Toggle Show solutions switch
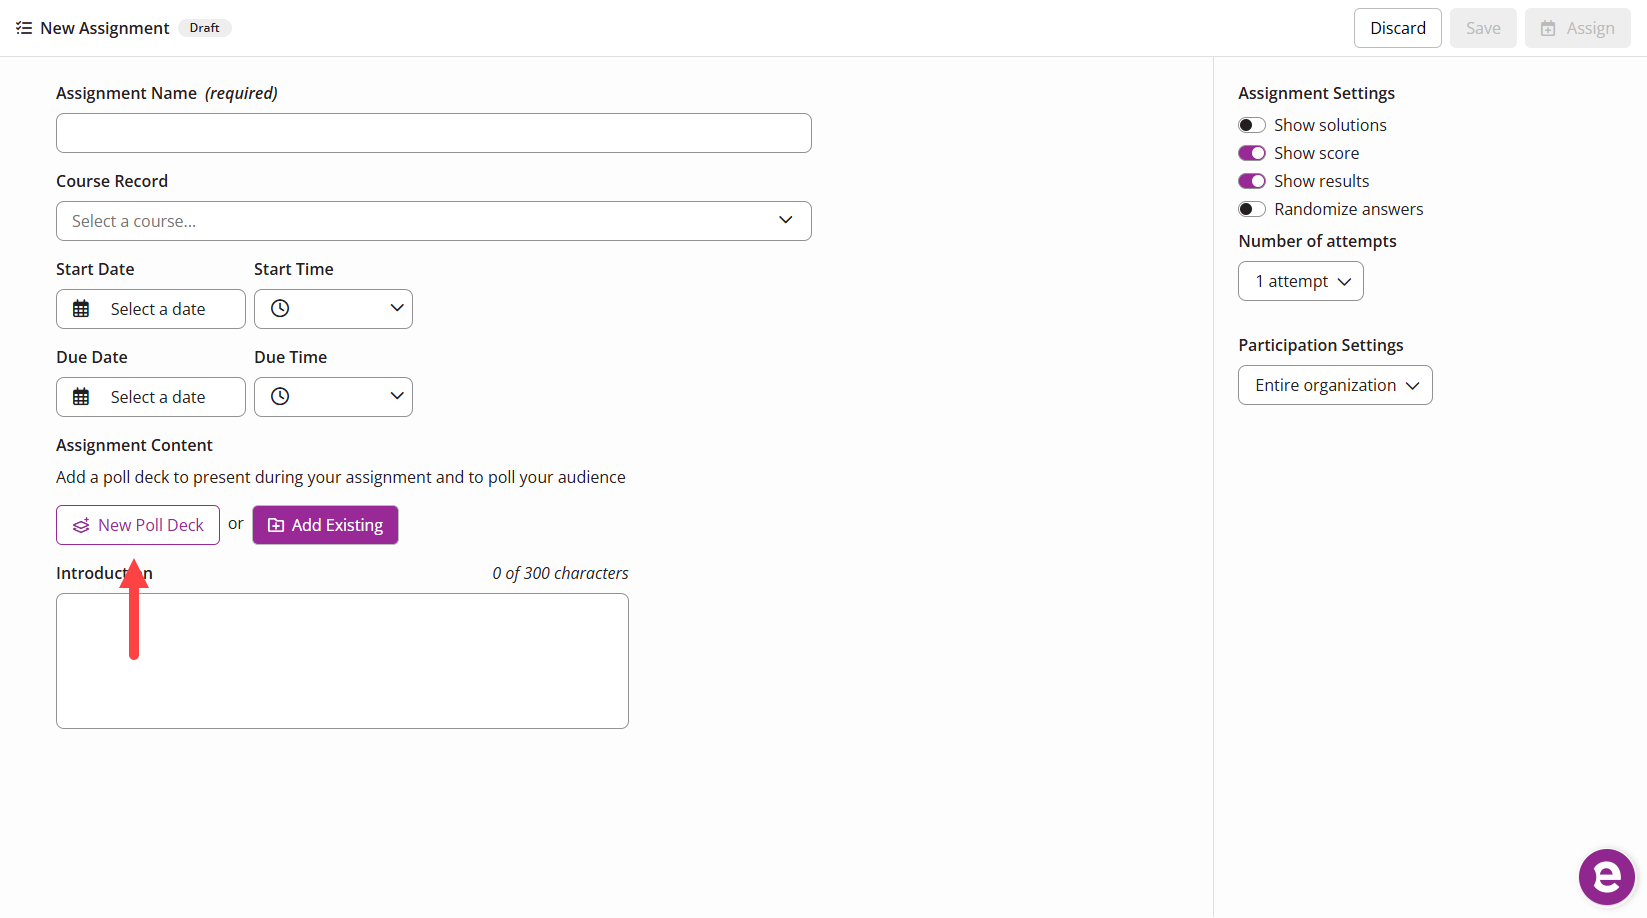Image resolution: width=1647 pixels, height=918 pixels. 1252,125
